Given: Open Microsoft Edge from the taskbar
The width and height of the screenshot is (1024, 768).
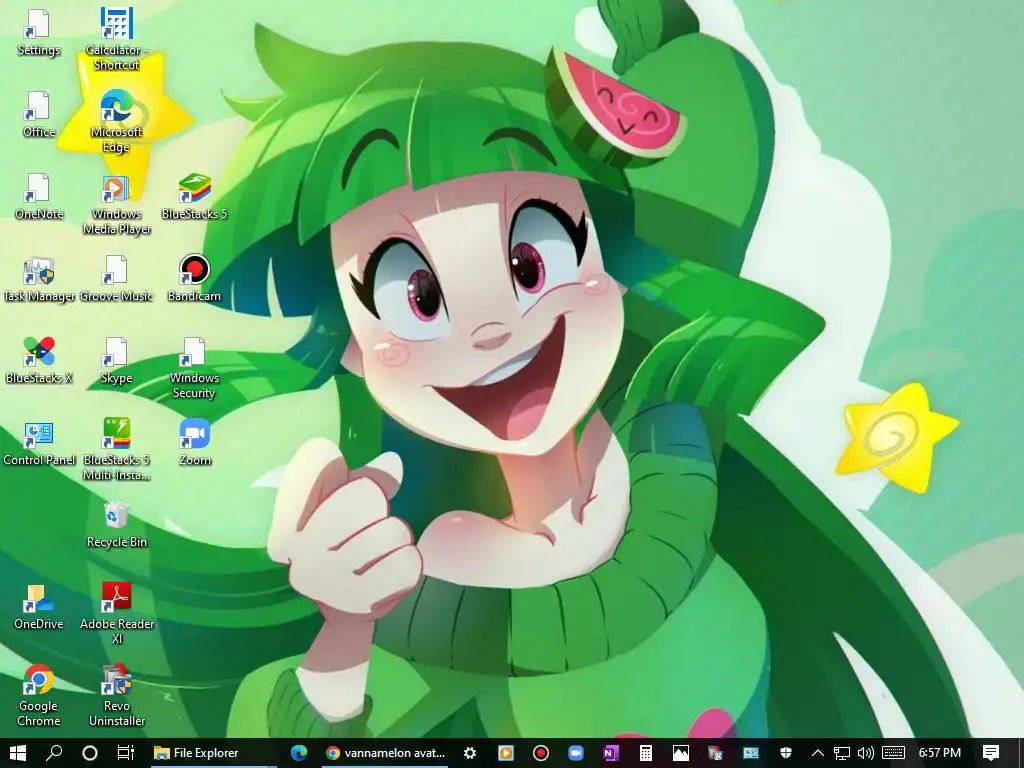Looking at the screenshot, I should [299, 753].
